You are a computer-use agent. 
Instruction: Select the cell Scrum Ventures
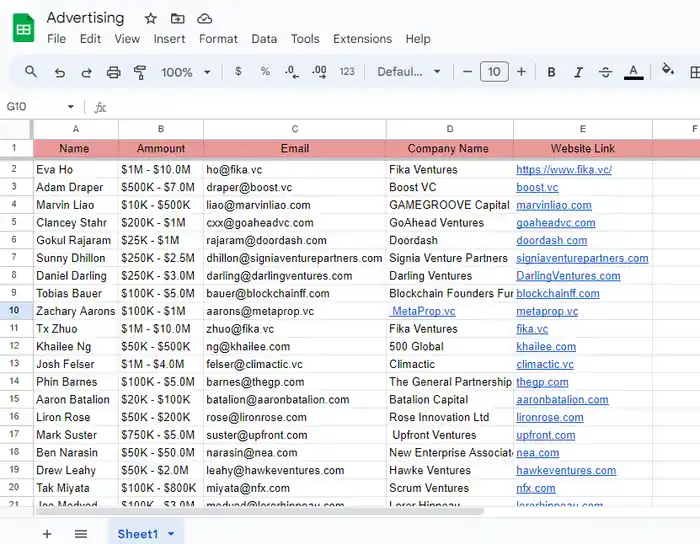click(450, 488)
